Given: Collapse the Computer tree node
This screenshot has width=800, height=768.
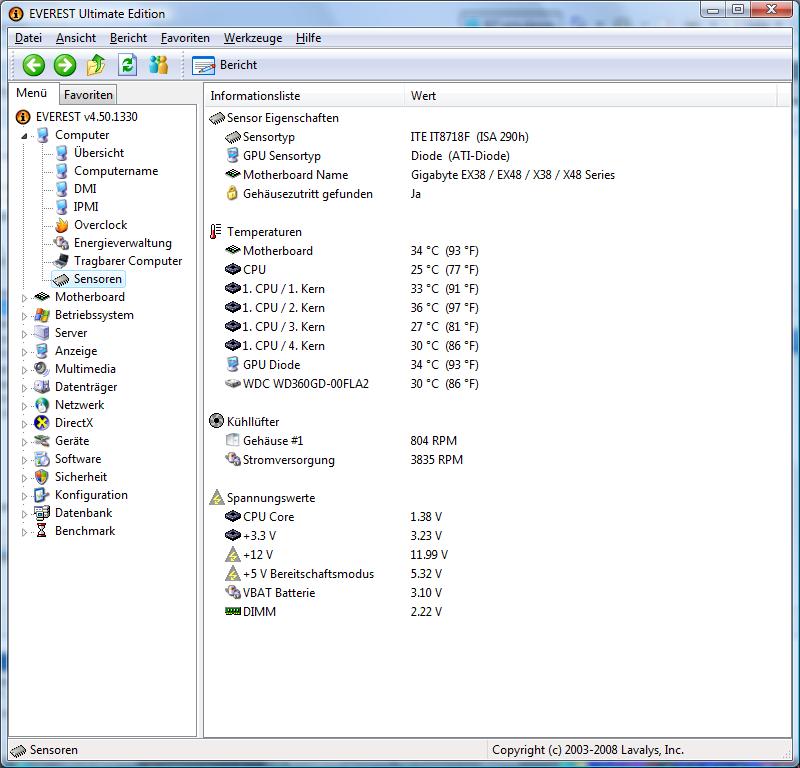Looking at the screenshot, I should tap(24, 136).
